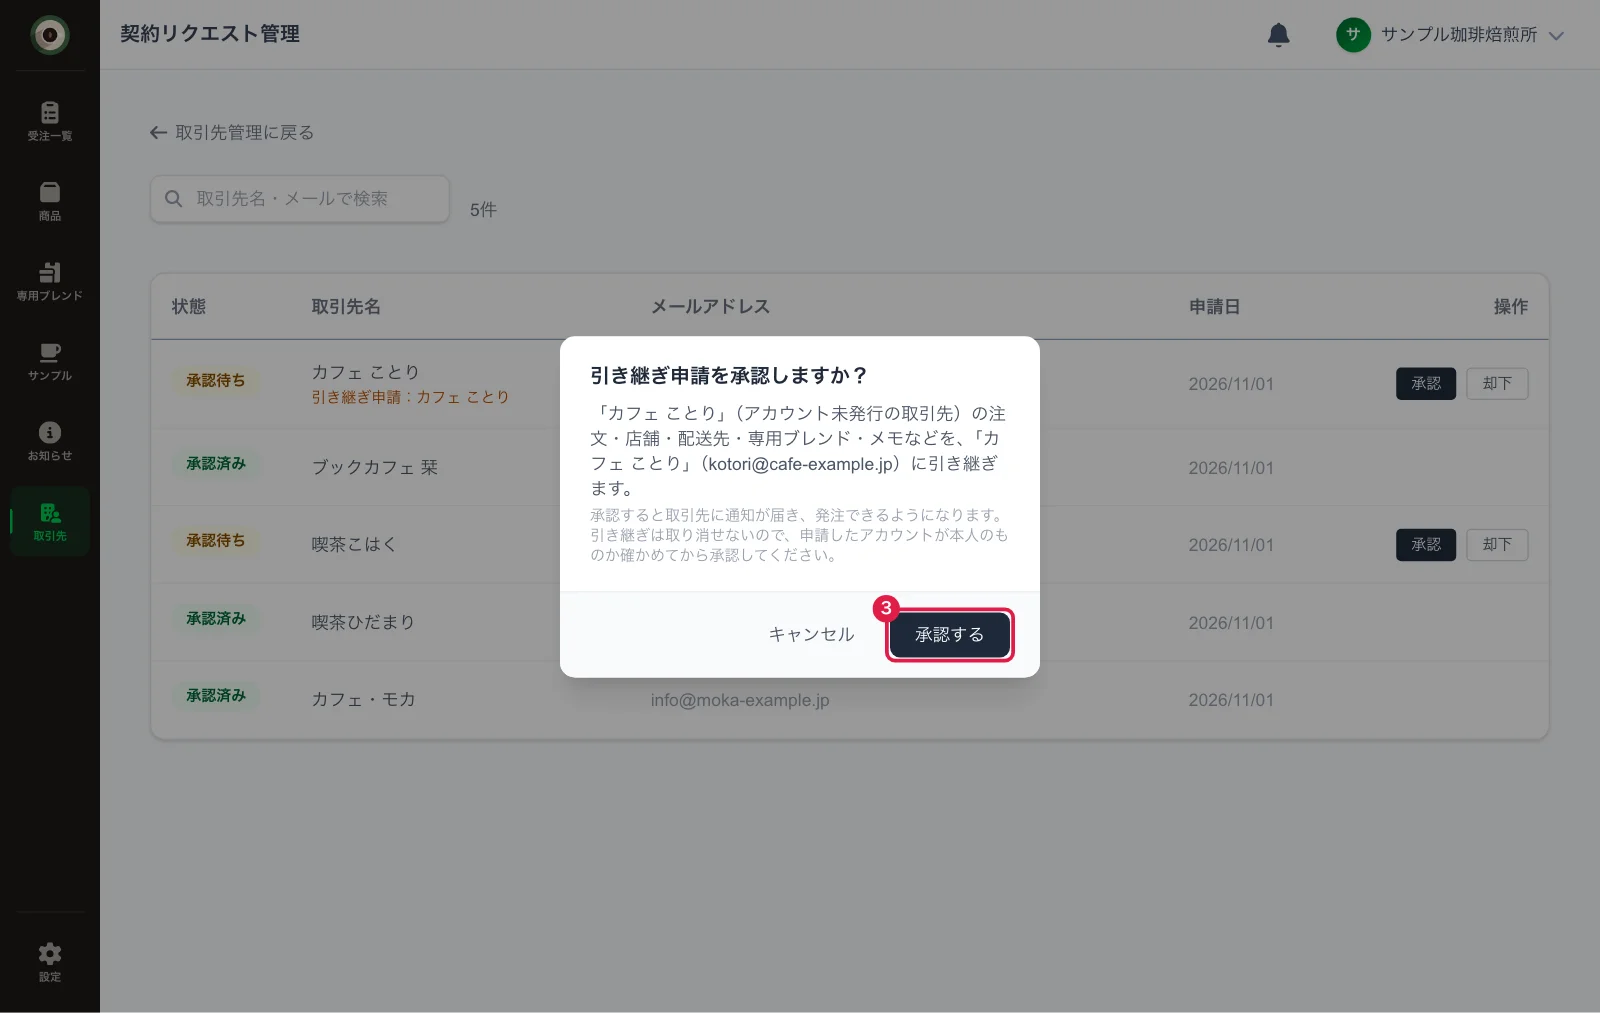Open the 受注一覧 orders sidebar icon
The width and height of the screenshot is (1600, 1013).
point(49,121)
